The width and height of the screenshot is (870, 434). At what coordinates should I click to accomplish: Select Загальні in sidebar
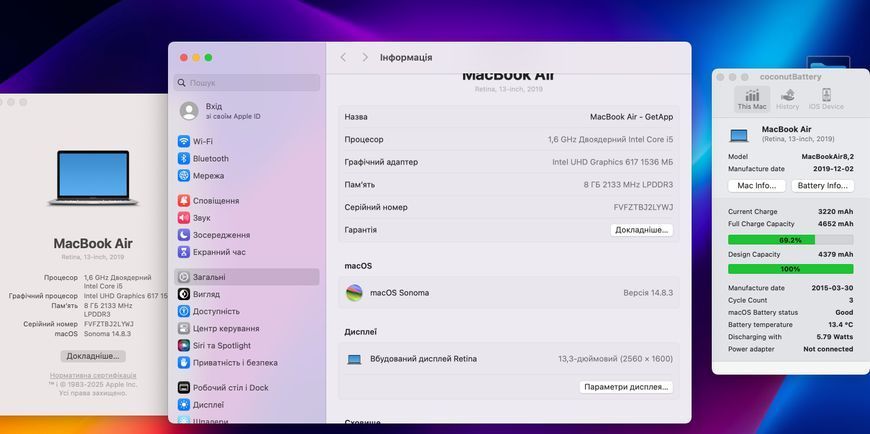click(247, 277)
